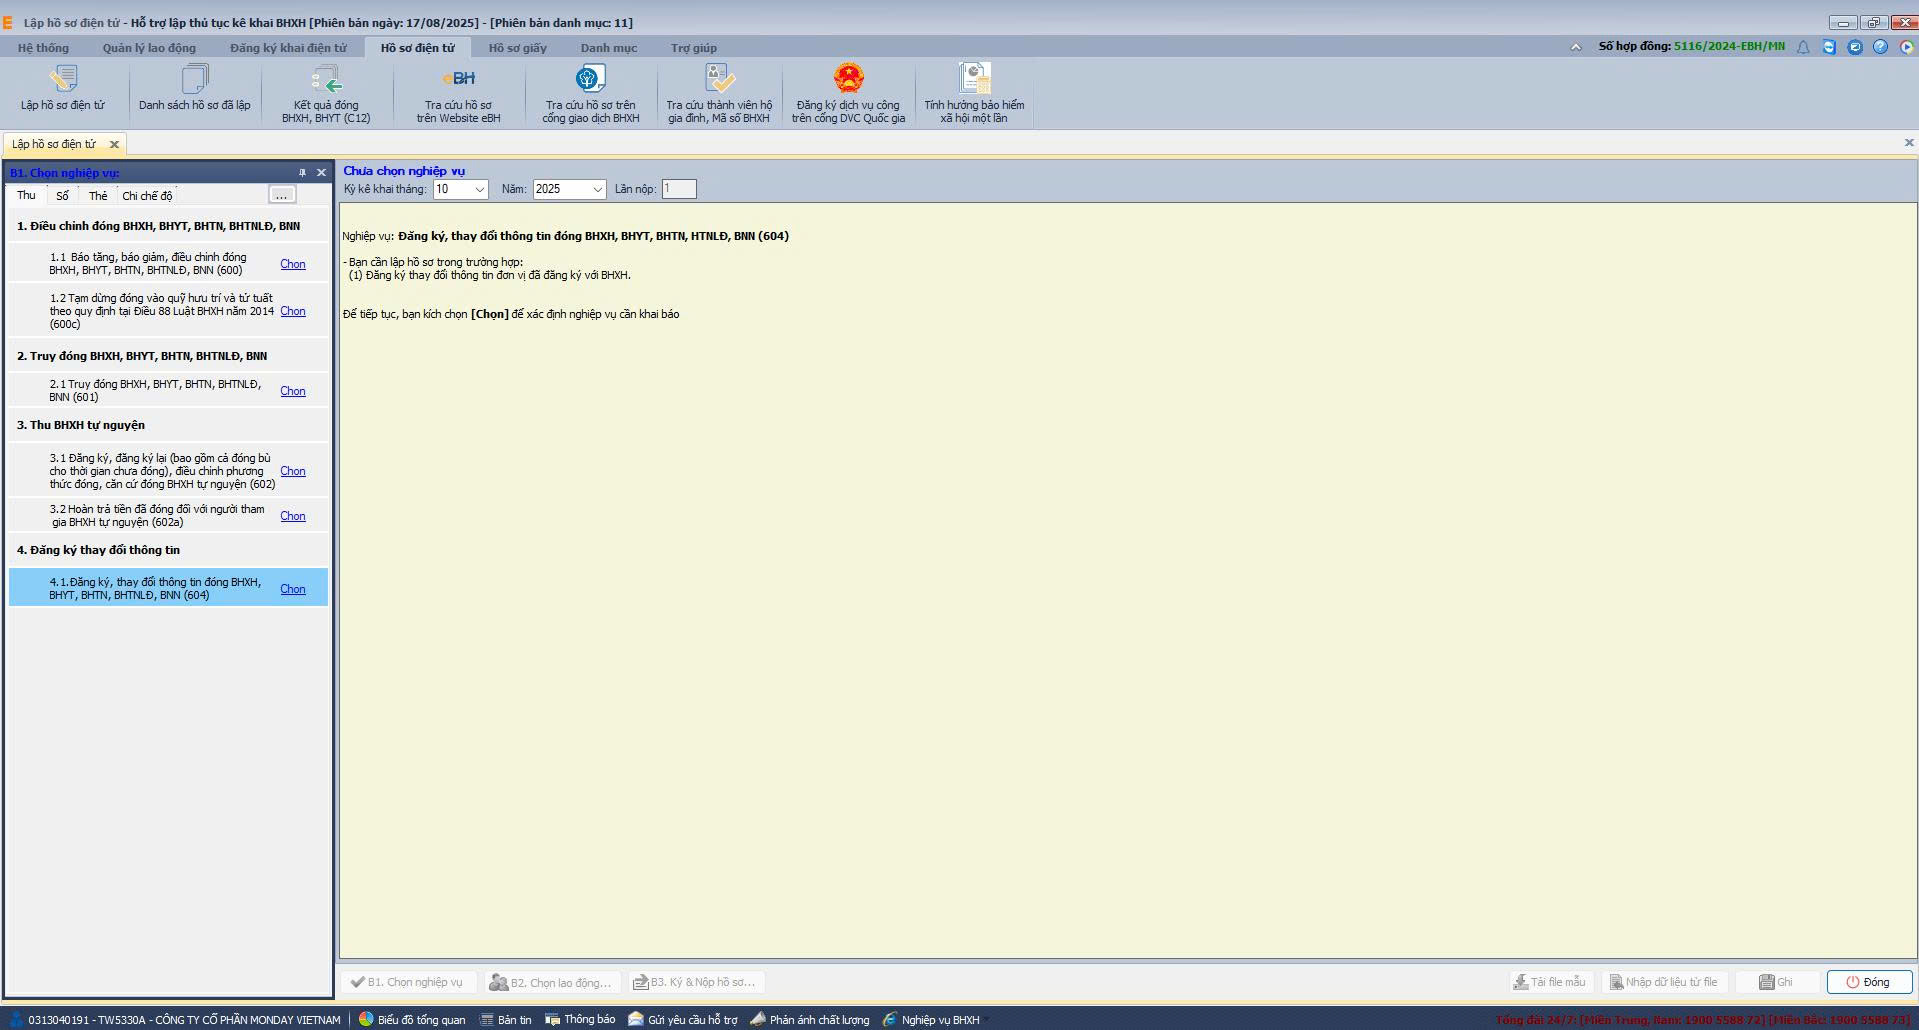Select the Chi chế độ tab
The height and width of the screenshot is (1030, 1919).
coord(147,196)
